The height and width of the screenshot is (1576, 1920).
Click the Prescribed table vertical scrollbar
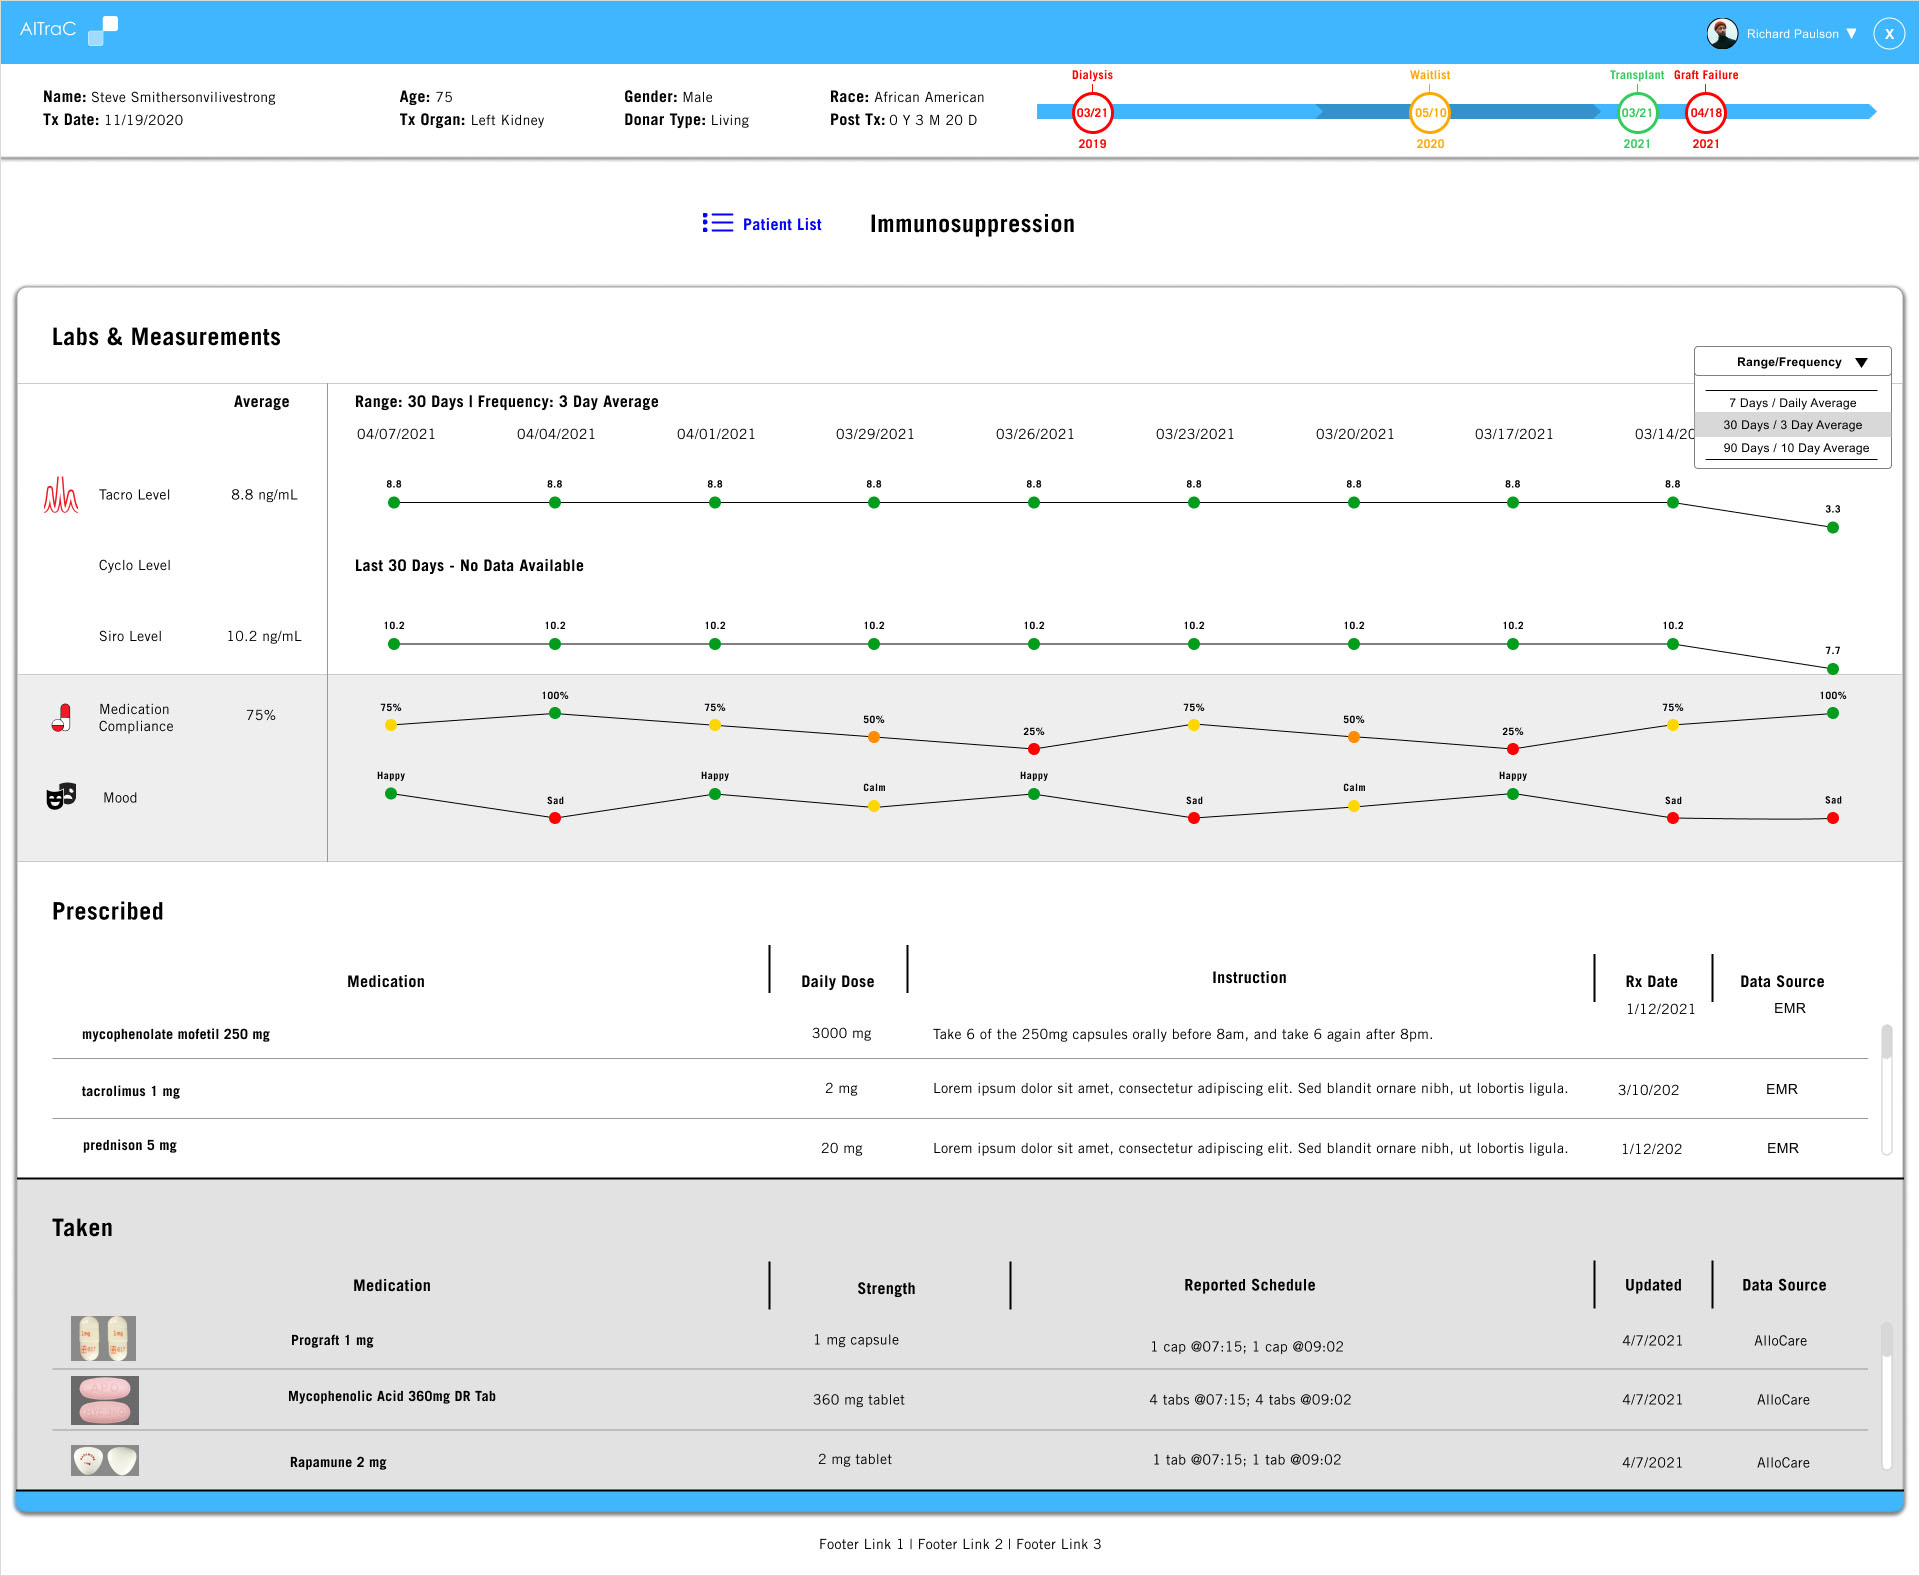[1886, 1043]
